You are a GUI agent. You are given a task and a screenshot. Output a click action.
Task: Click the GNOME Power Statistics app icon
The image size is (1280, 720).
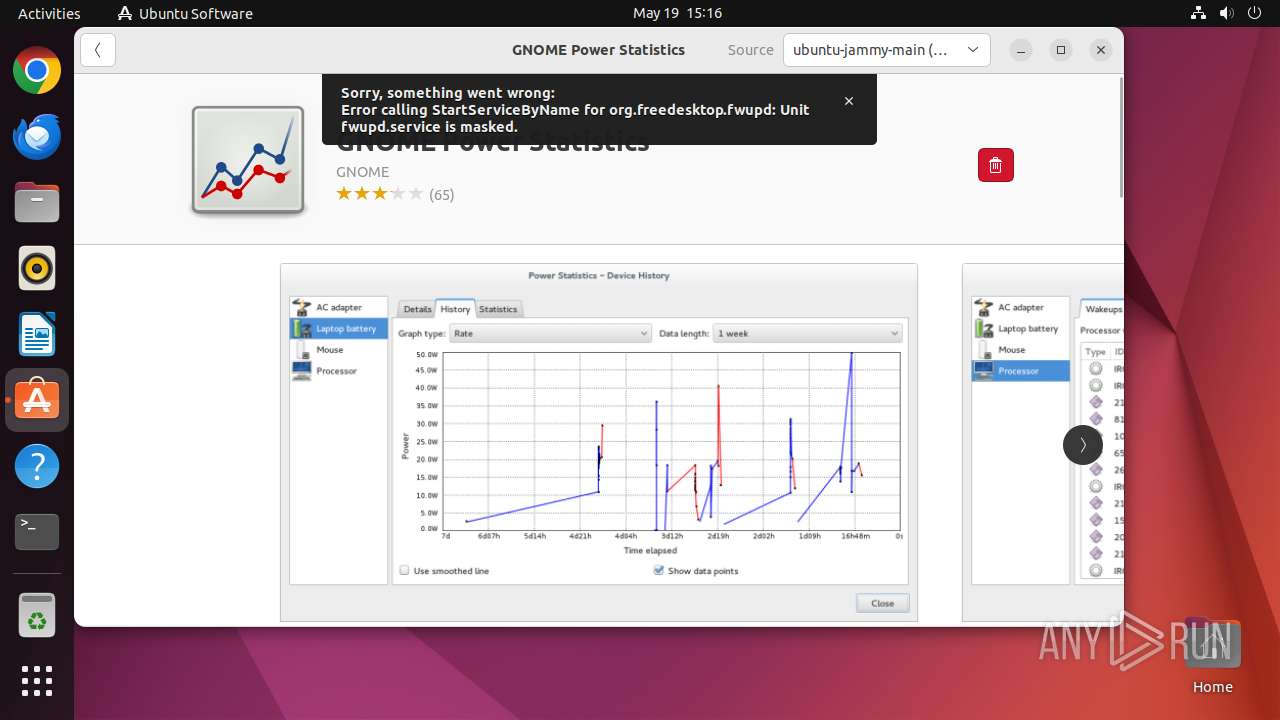pyautogui.click(x=248, y=160)
